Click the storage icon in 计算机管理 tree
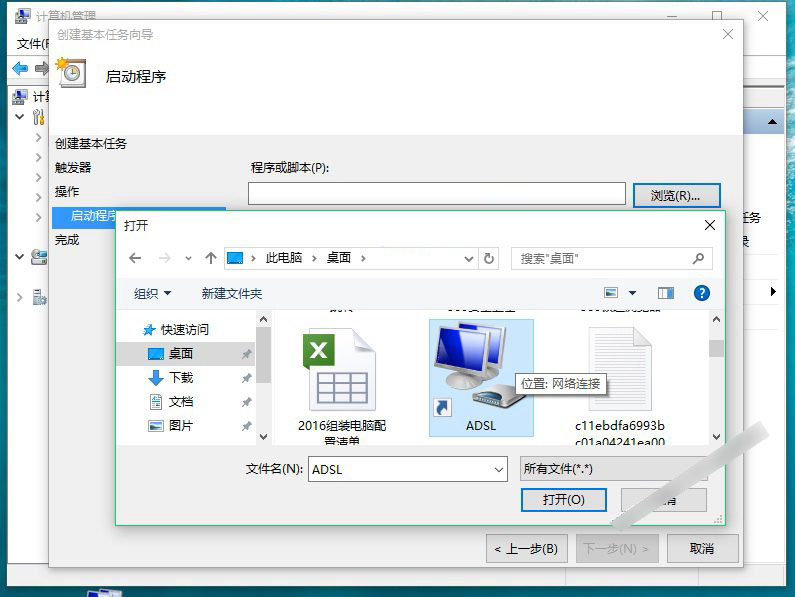This screenshot has width=795, height=597. pyautogui.click(x=39, y=257)
